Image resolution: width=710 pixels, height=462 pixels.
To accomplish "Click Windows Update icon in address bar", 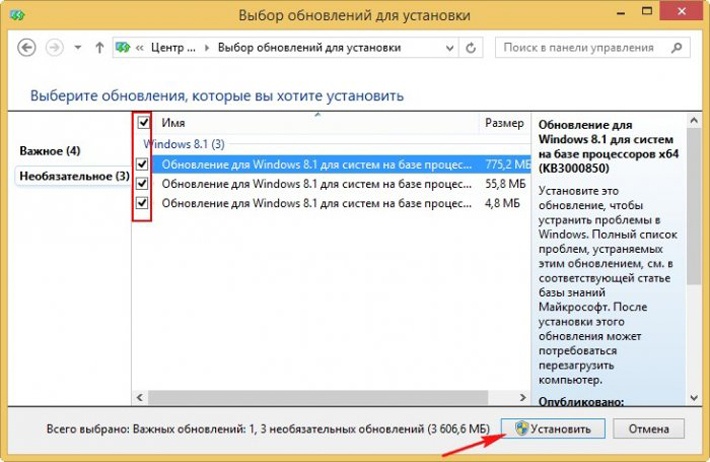I will tap(122, 48).
